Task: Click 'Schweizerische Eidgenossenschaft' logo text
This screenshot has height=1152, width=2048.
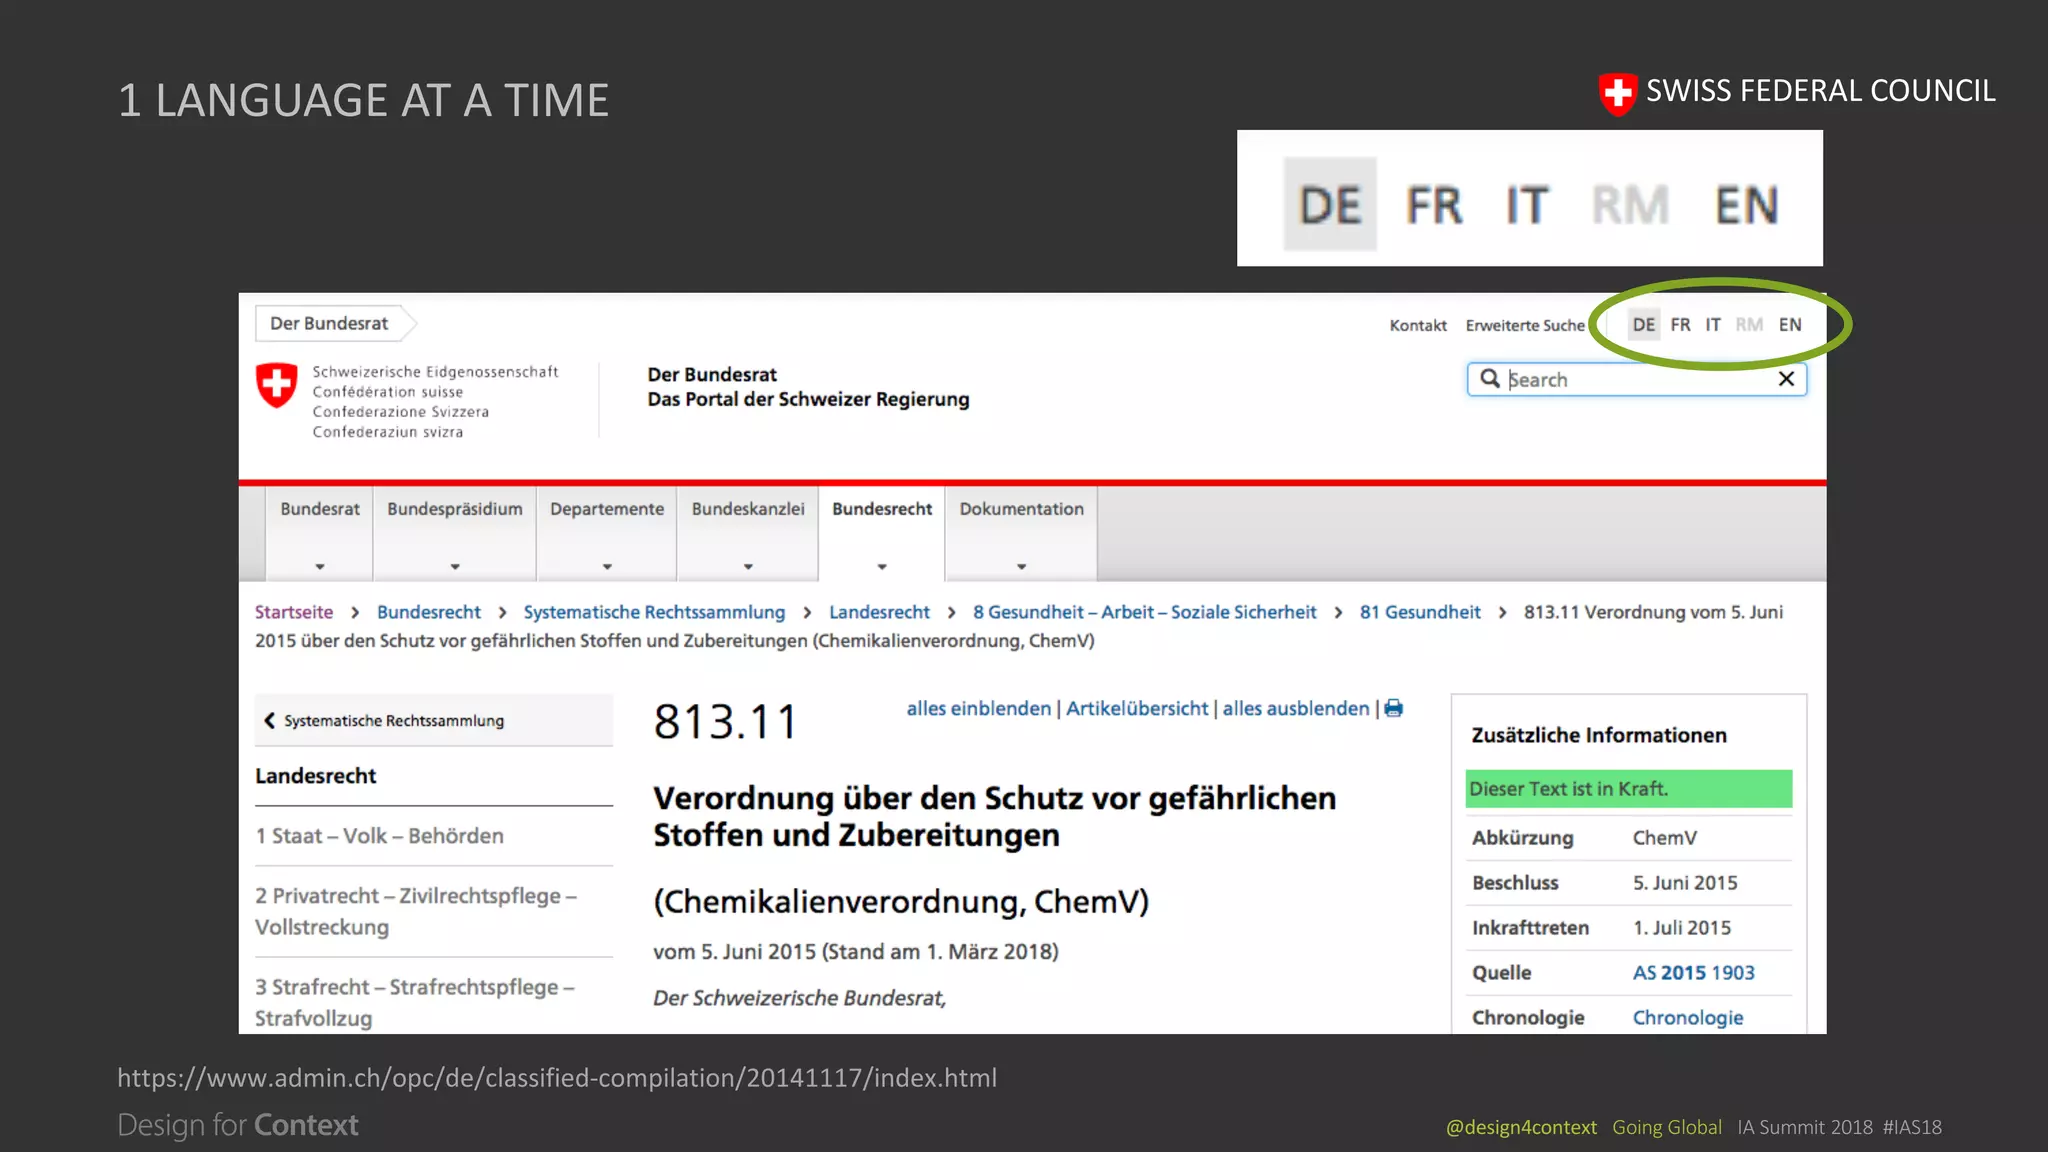Action: click(435, 371)
